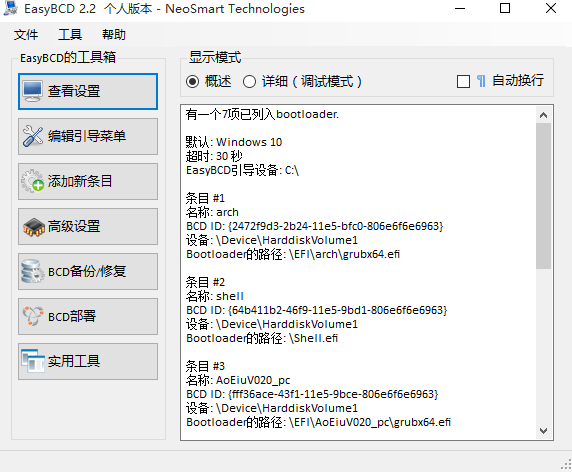Open the 帮助 menu

(114, 35)
